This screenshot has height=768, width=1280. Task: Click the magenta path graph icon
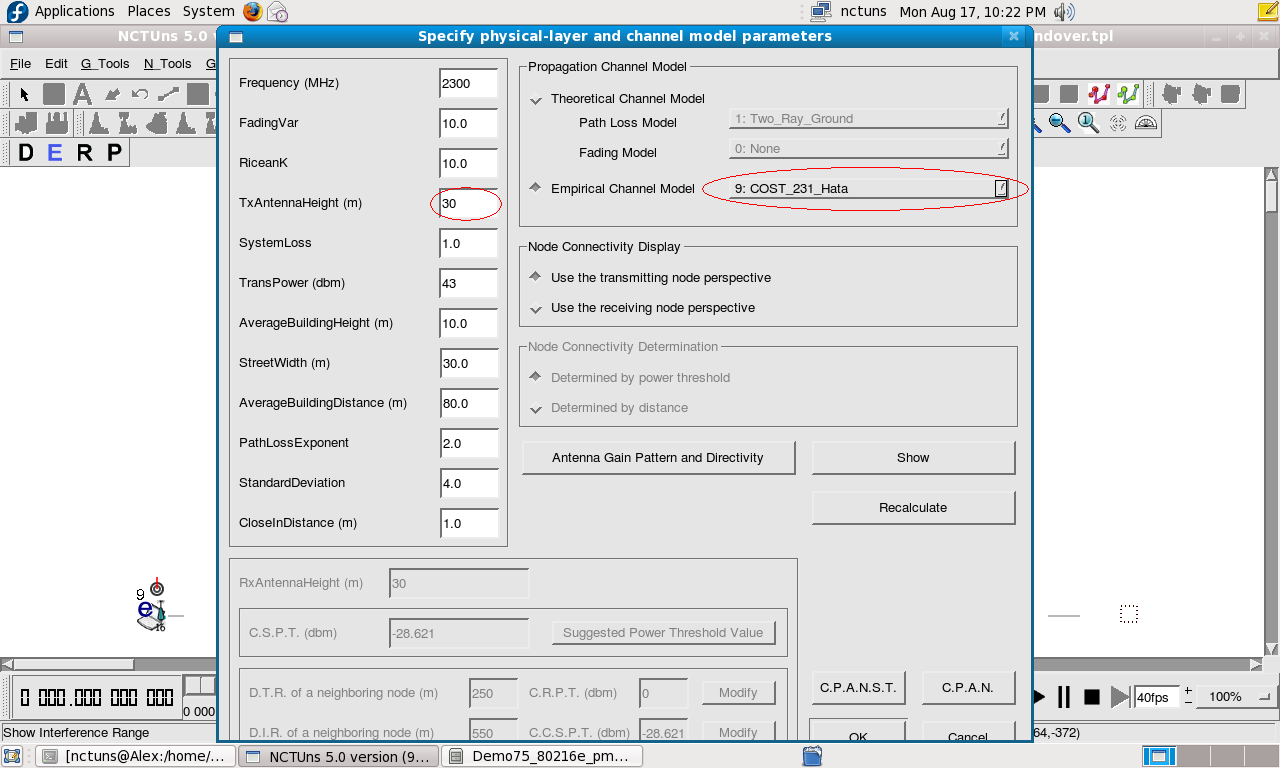(x=1100, y=94)
